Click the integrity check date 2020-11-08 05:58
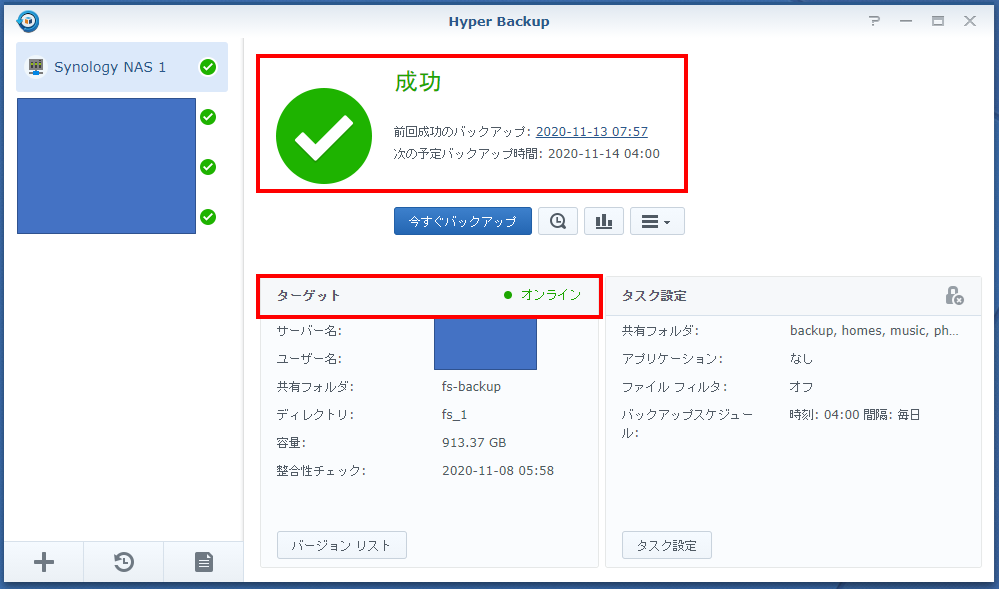999x589 pixels. point(498,470)
